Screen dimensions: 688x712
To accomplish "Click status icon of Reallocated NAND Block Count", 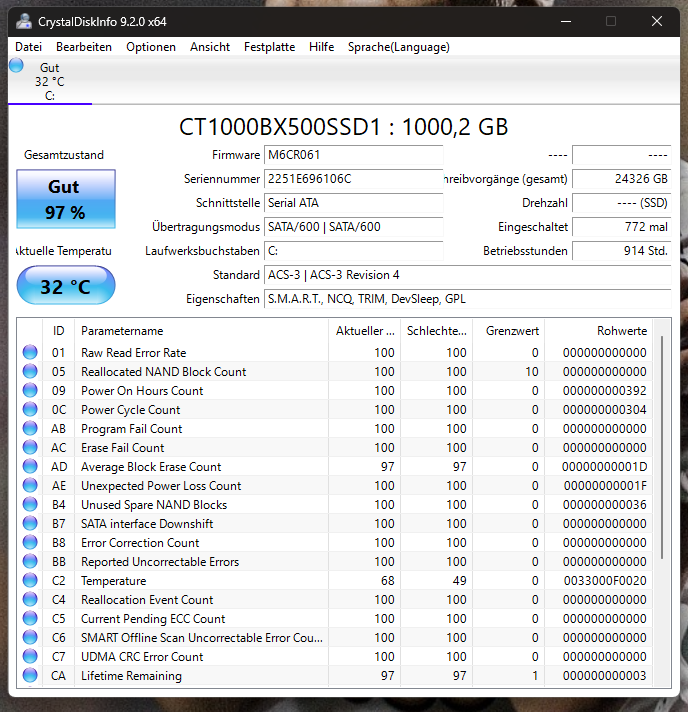I will click(30, 371).
